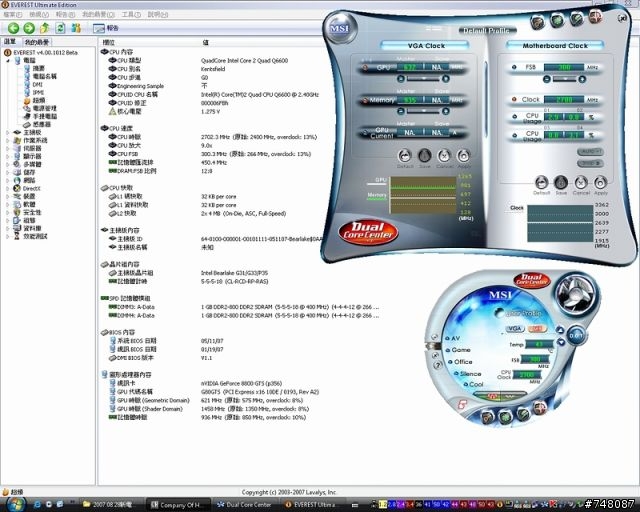Click the FSB slider in Motherboard Clock
The image size is (640, 512).
click(564, 79)
